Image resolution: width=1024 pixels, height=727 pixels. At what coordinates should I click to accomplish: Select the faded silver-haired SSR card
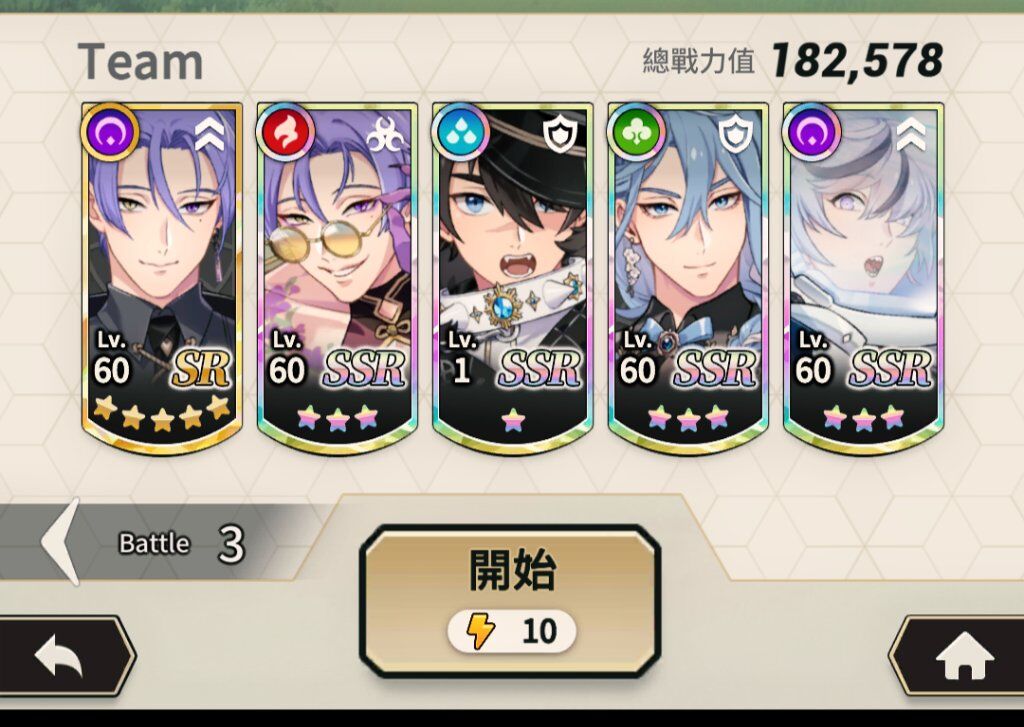(x=863, y=278)
